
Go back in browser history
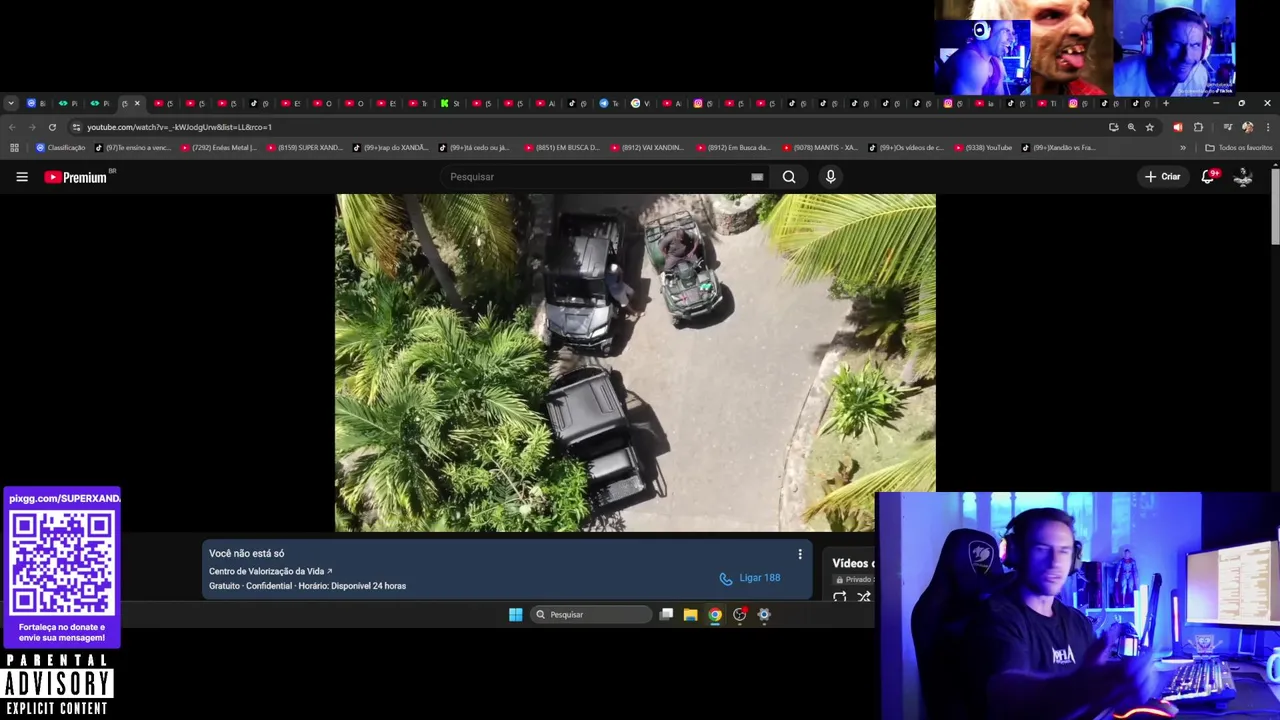tap(12, 127)
